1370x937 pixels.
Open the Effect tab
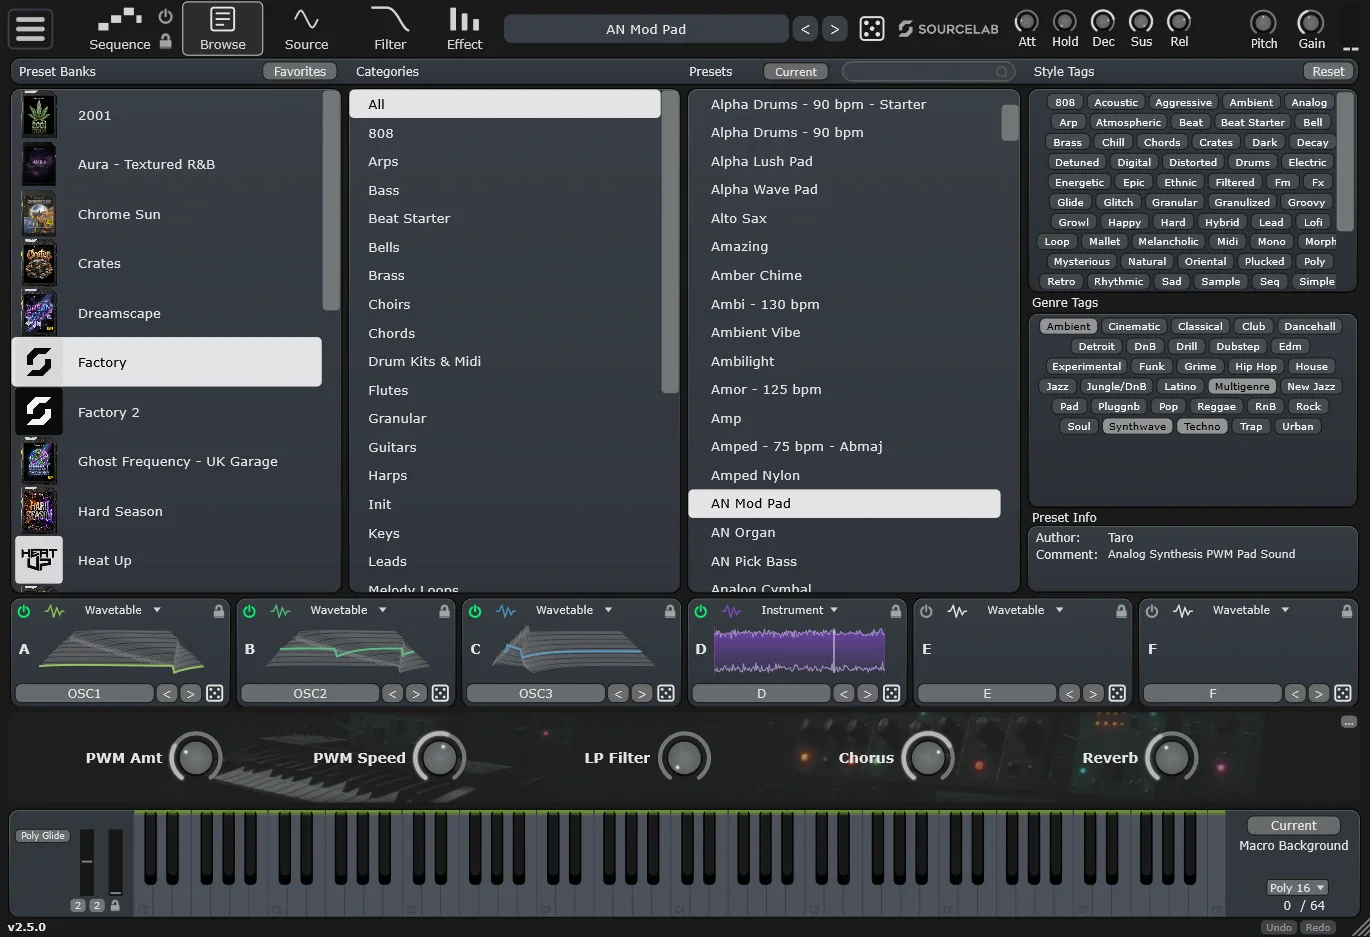pos(464,29)
